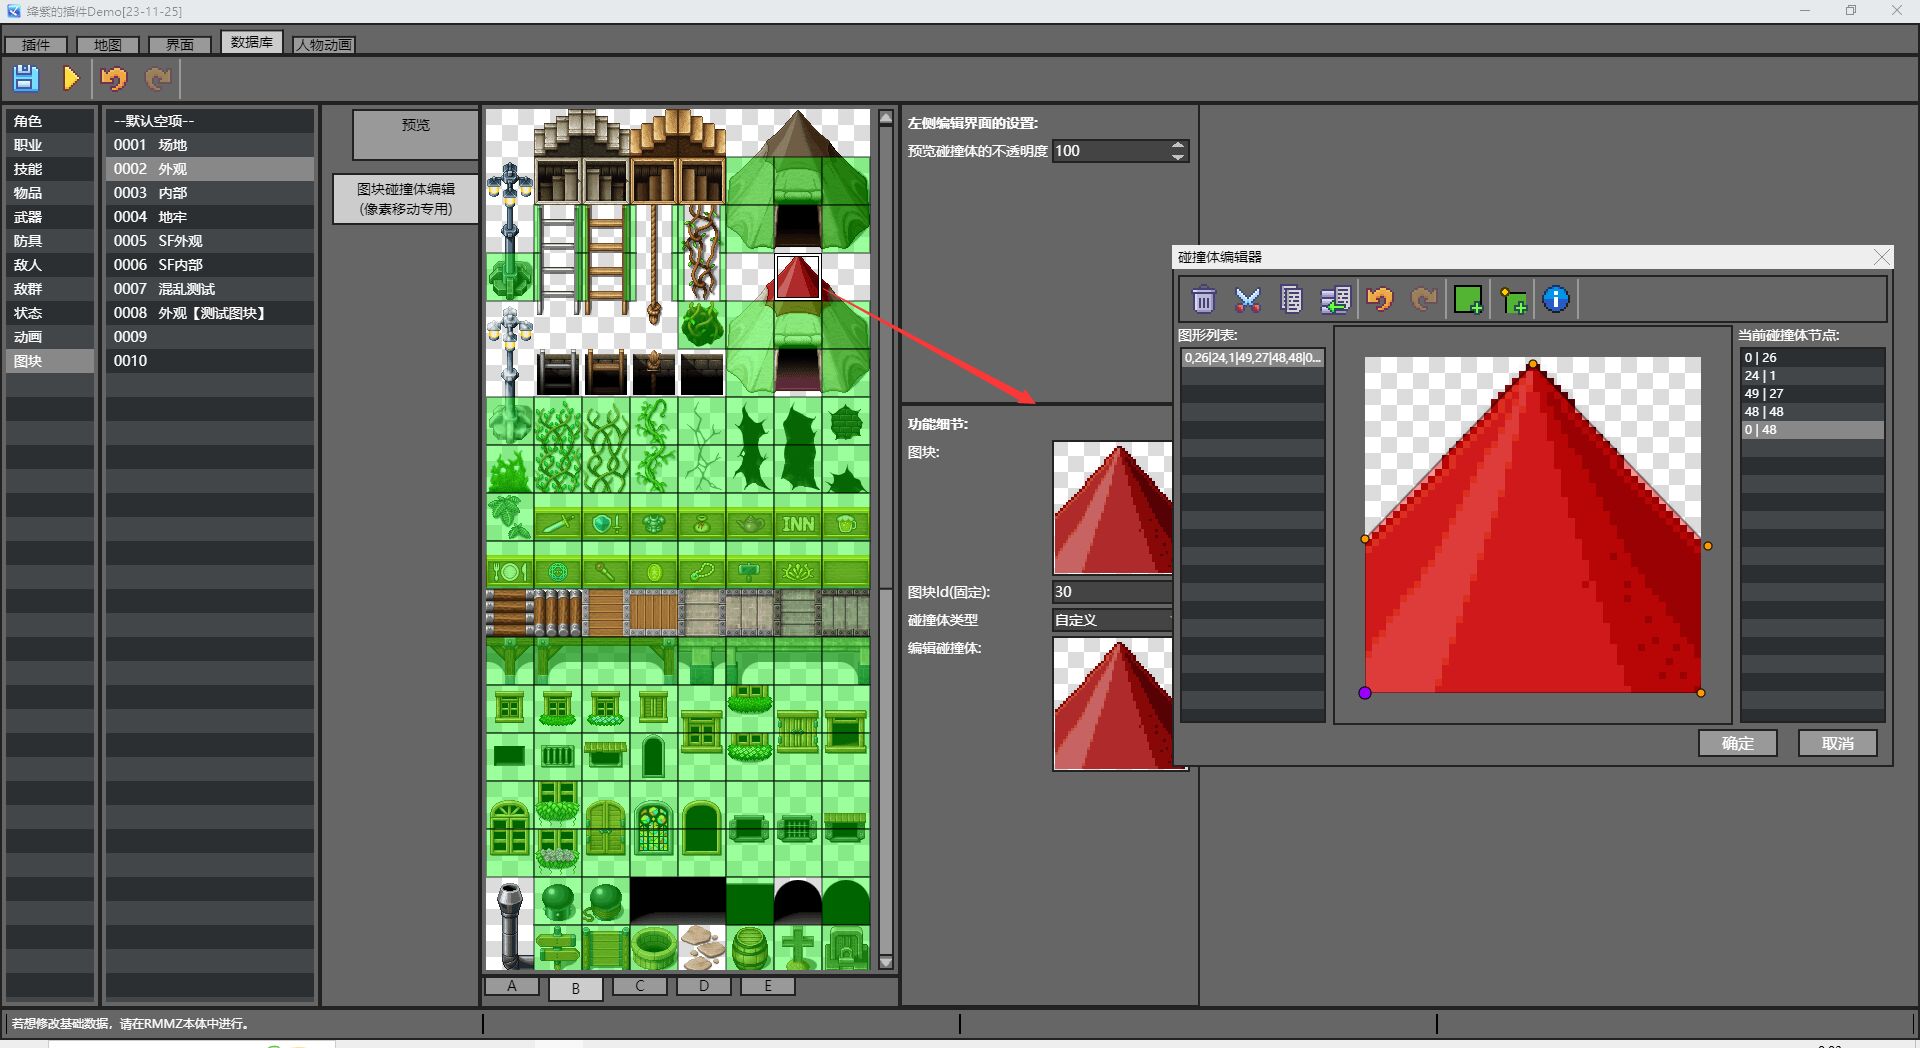The width and height of the screenshot is (1920, 1048).
Task: Select tileset page tab C
Action: point(640,986)
